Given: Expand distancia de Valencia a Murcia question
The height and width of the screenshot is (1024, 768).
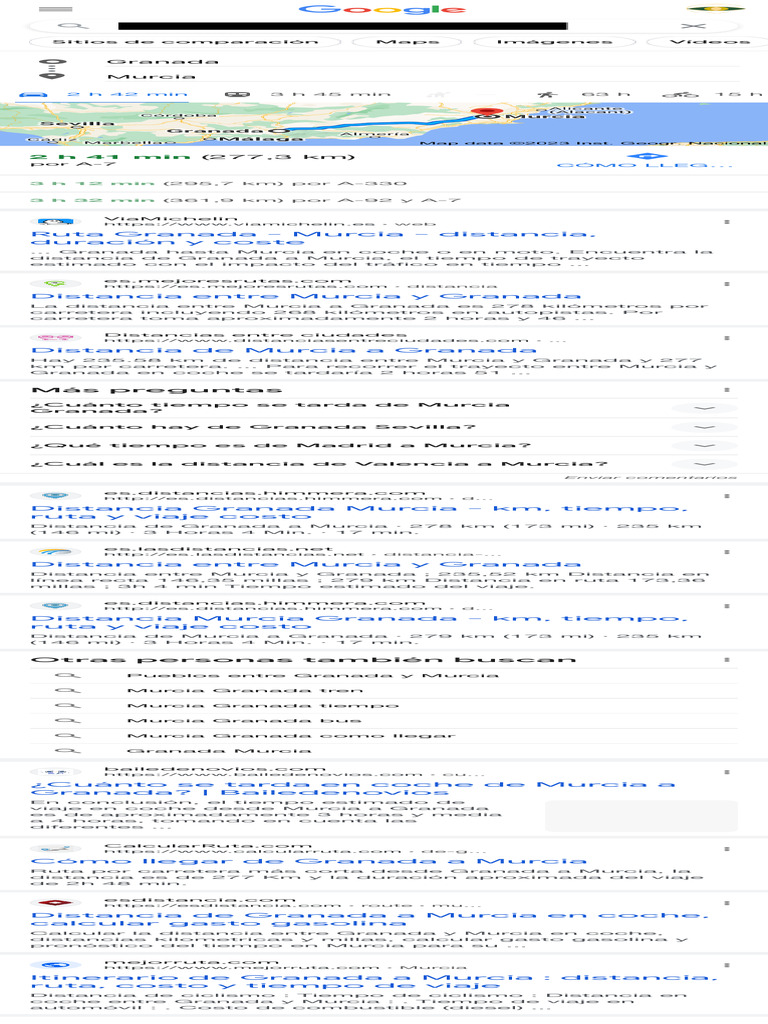Looking at the screenshot, I should click(384, 464).
